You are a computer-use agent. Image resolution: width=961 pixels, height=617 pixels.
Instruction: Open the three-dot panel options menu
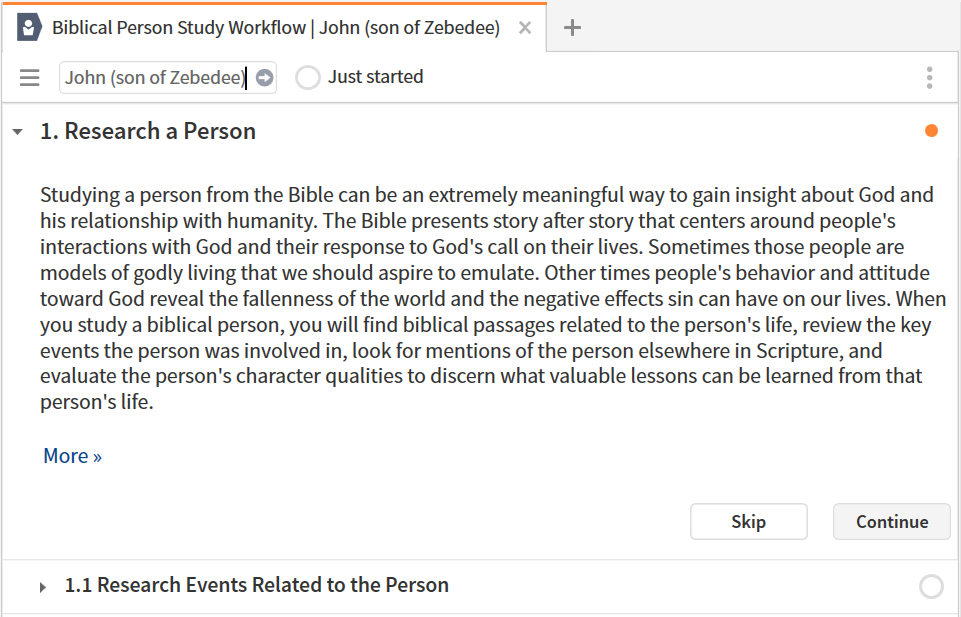(929, 78)
